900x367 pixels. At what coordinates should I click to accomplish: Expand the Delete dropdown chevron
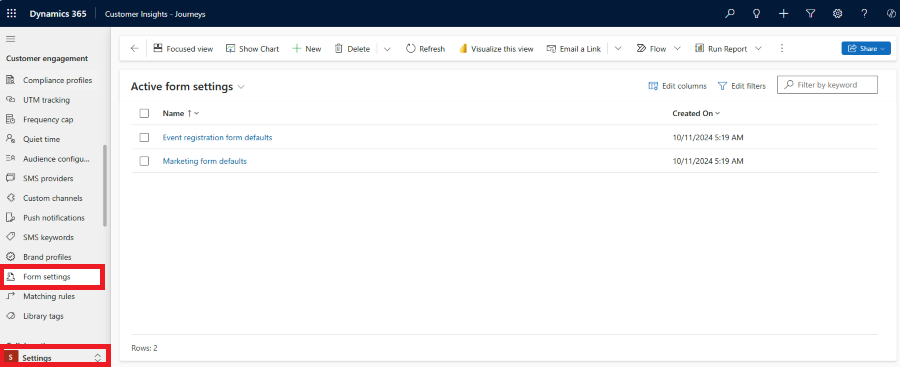click(387, 49)
